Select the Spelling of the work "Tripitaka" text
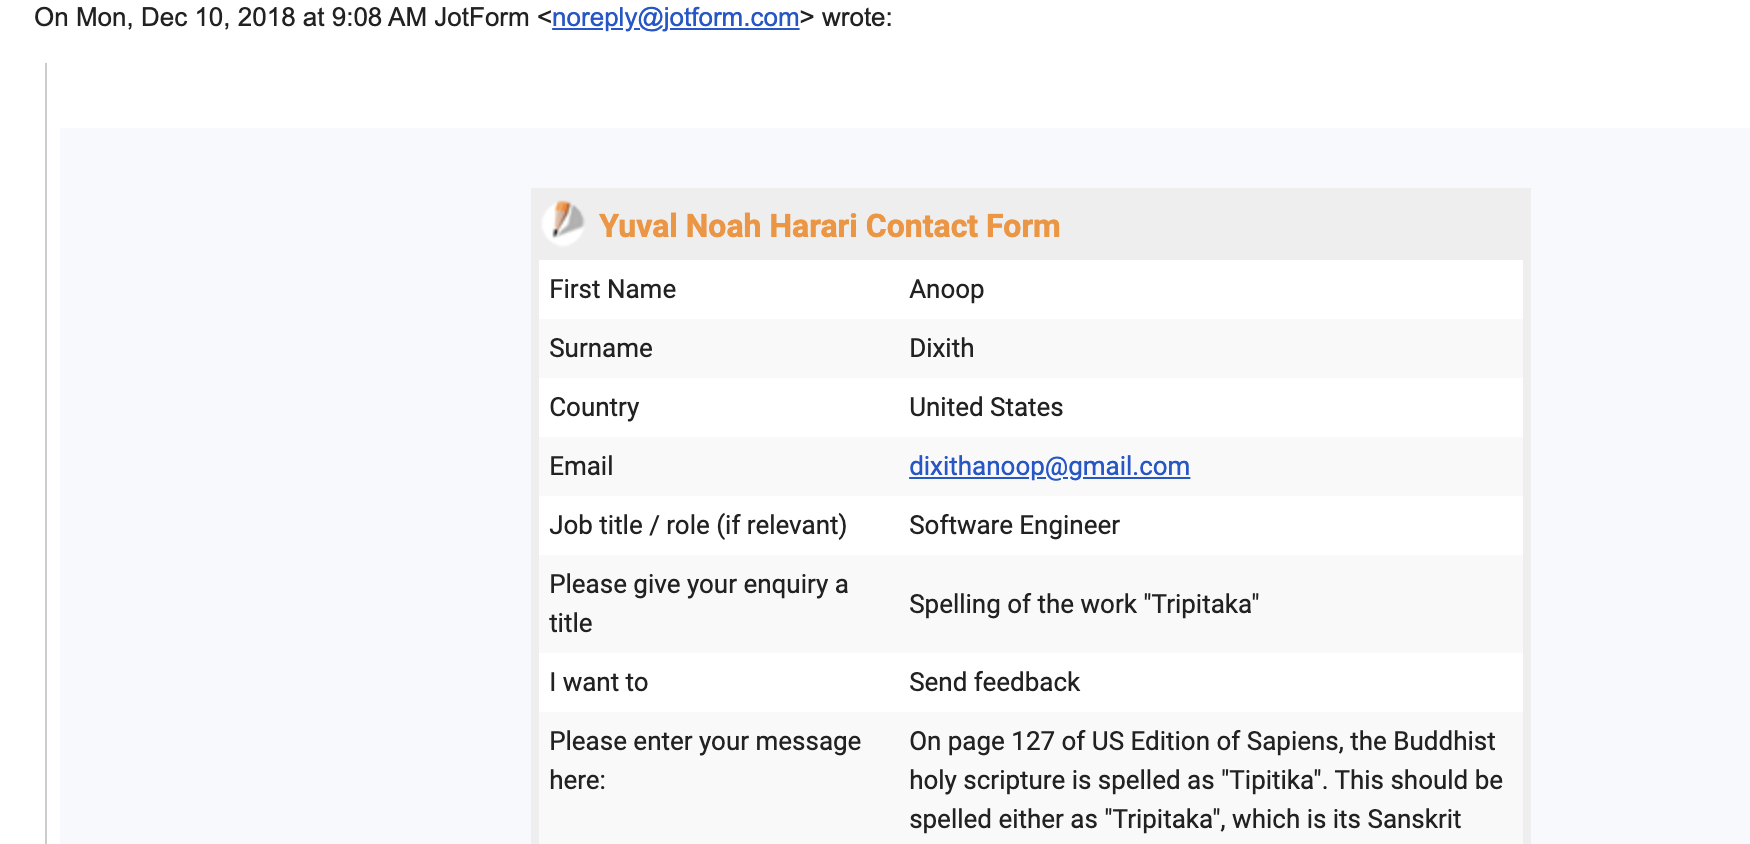 coord(1084,604)
